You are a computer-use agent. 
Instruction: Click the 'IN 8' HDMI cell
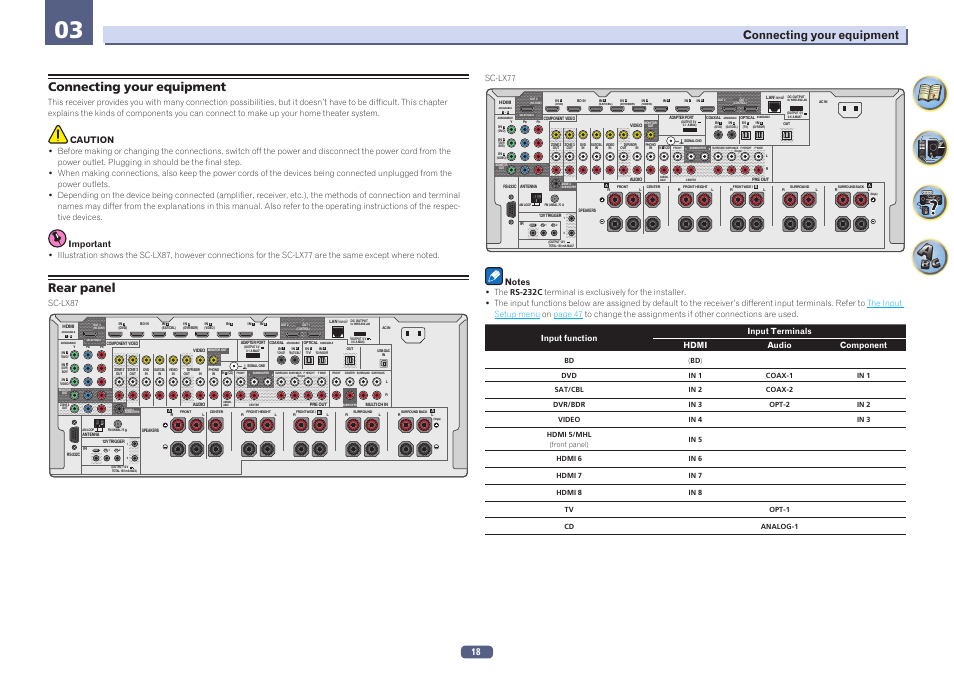click(x=695, y=493)
